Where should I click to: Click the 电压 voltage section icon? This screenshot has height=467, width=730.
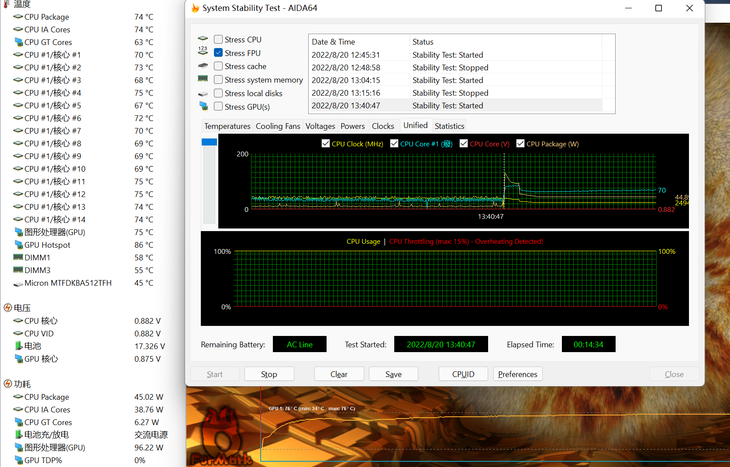click(x=7, y=308)
